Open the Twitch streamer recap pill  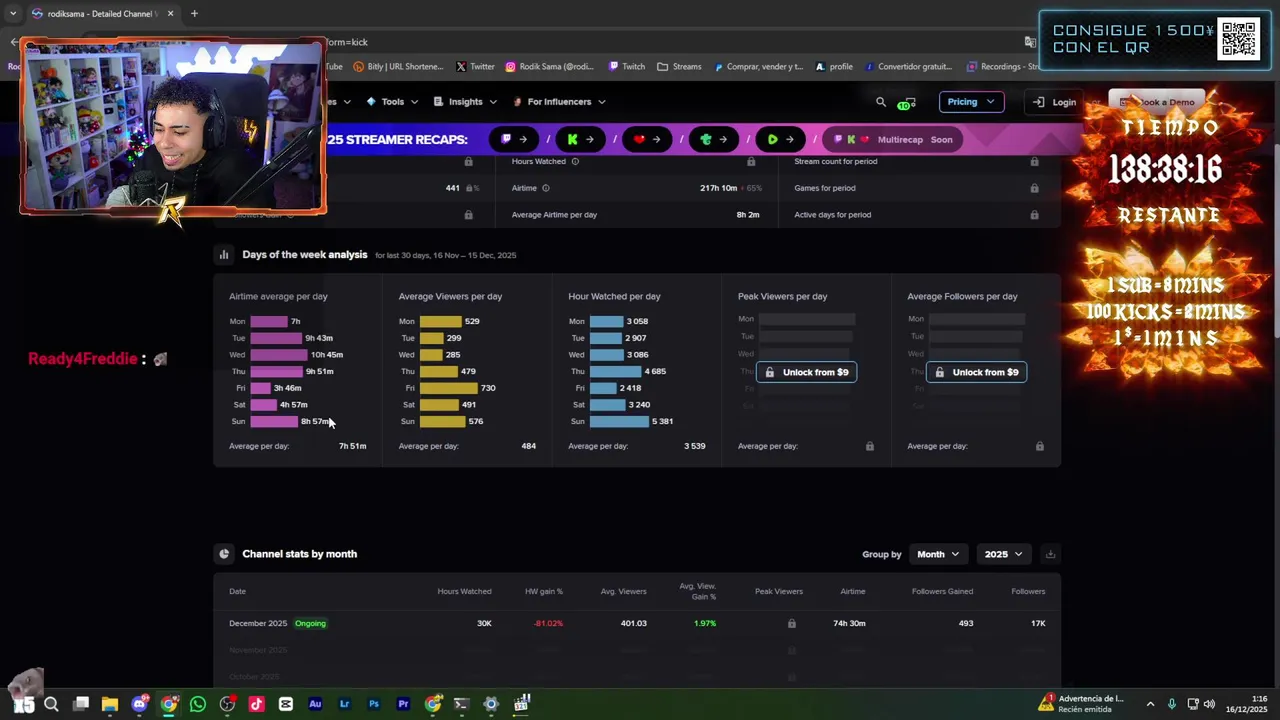[514, 139]
